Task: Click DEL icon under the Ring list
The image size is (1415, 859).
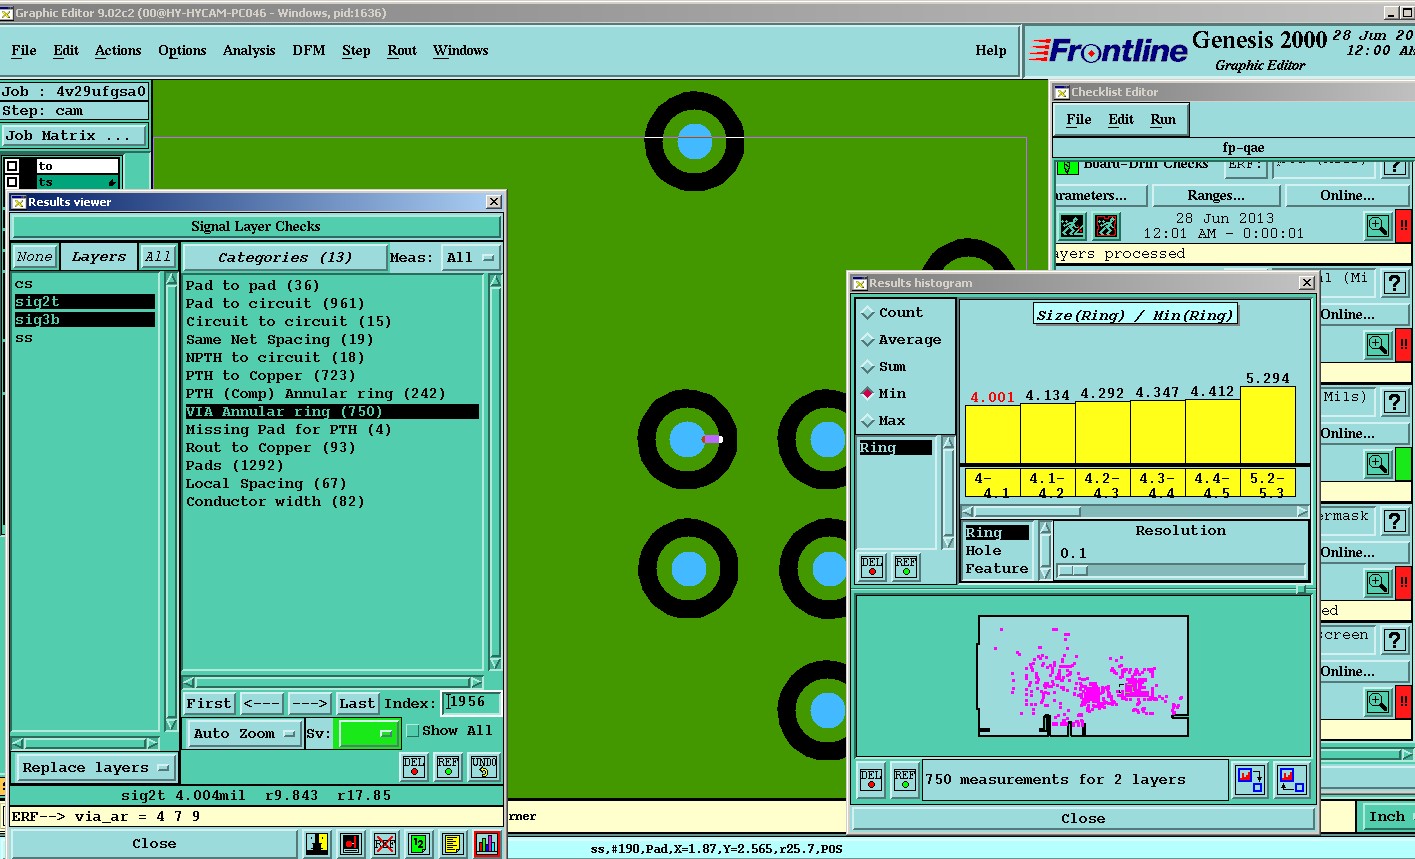Action: click(872, 567)
